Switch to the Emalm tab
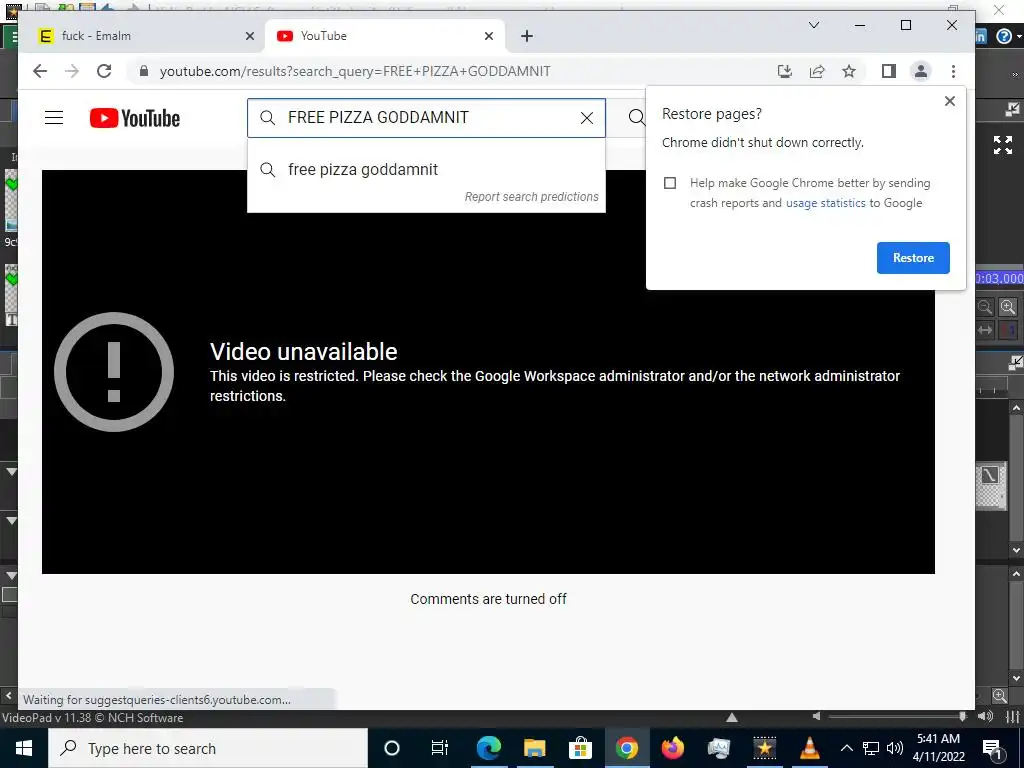1024x768 pixels. click(x=142, y=36)
